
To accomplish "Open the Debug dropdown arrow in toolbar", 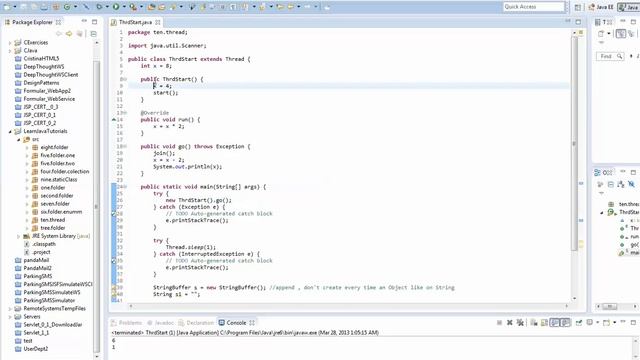I will point(107,7).
